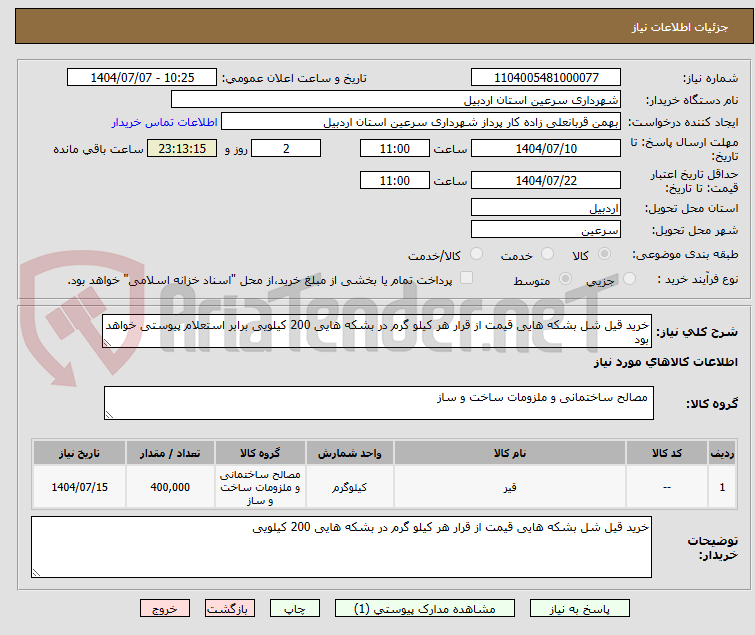Click the گروه کالا textarea
This screenshot has height=635, width=755.
point(379,403)
